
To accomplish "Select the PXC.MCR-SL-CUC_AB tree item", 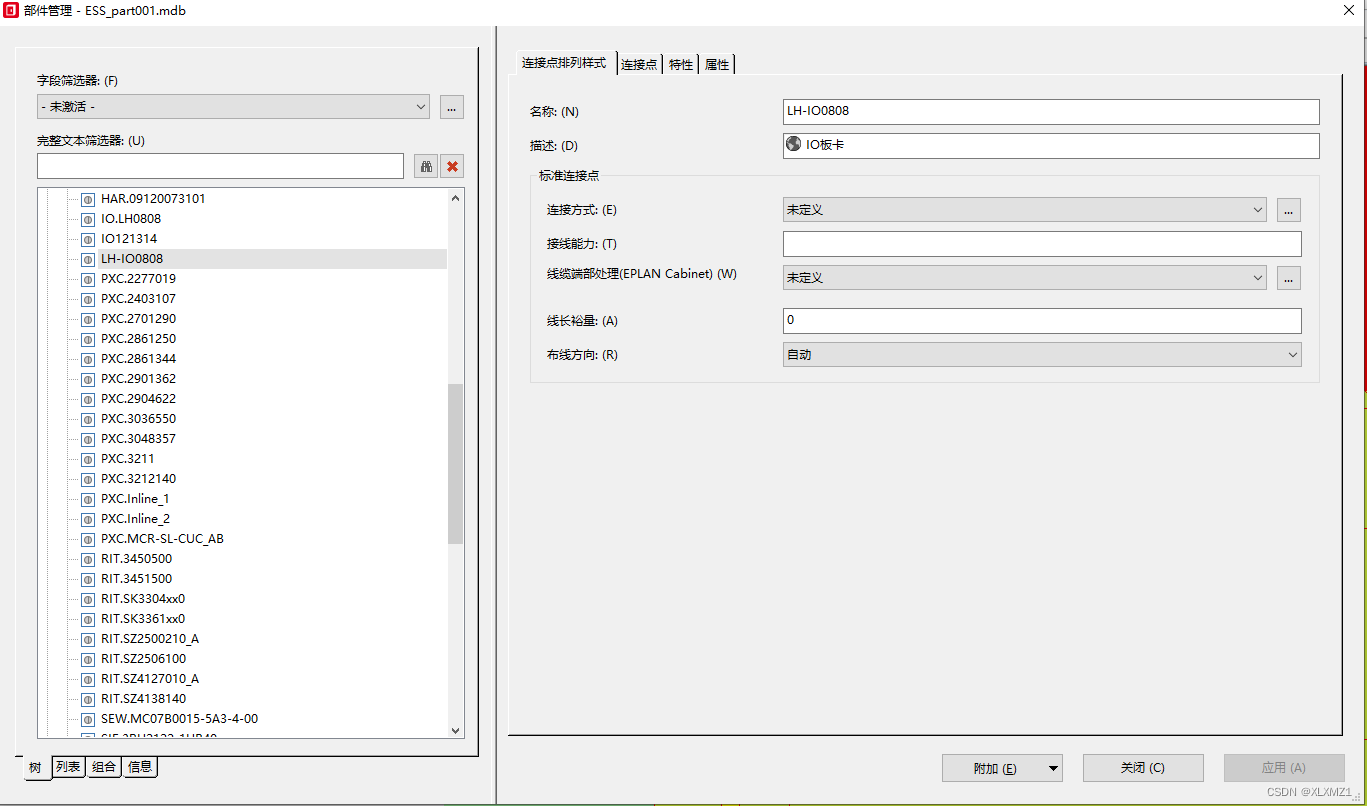I will coord(162,539).
